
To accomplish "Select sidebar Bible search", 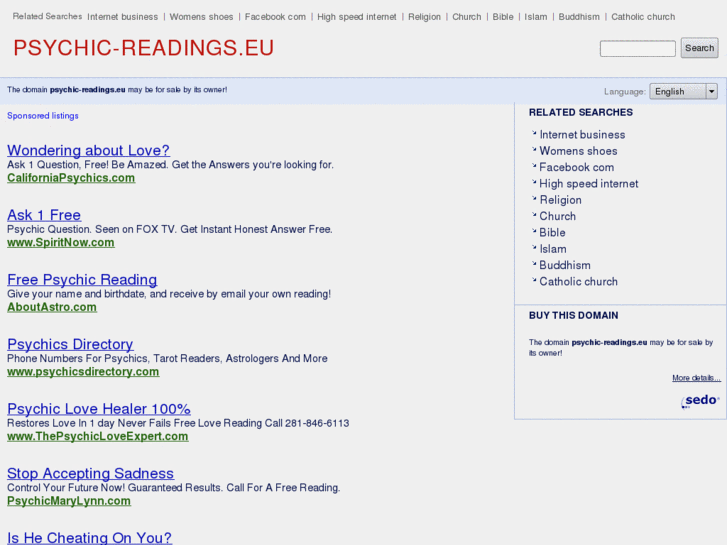I will tap(552, 232).
